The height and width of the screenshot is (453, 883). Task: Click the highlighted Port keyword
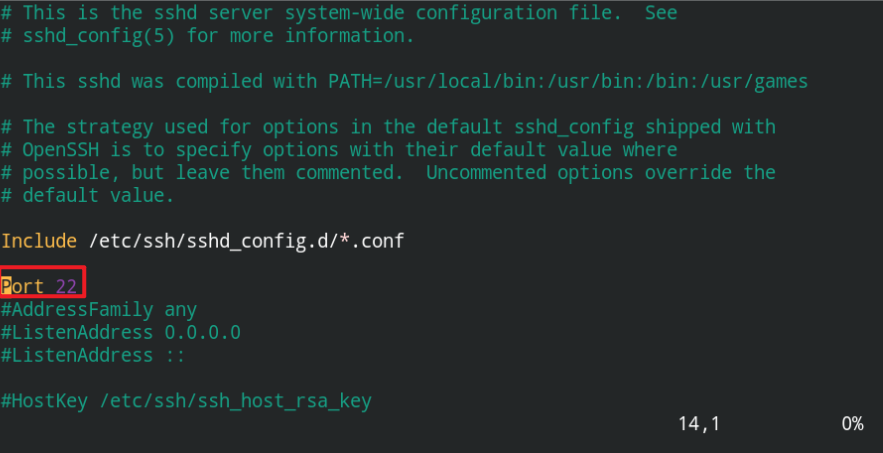coord(23,286)
